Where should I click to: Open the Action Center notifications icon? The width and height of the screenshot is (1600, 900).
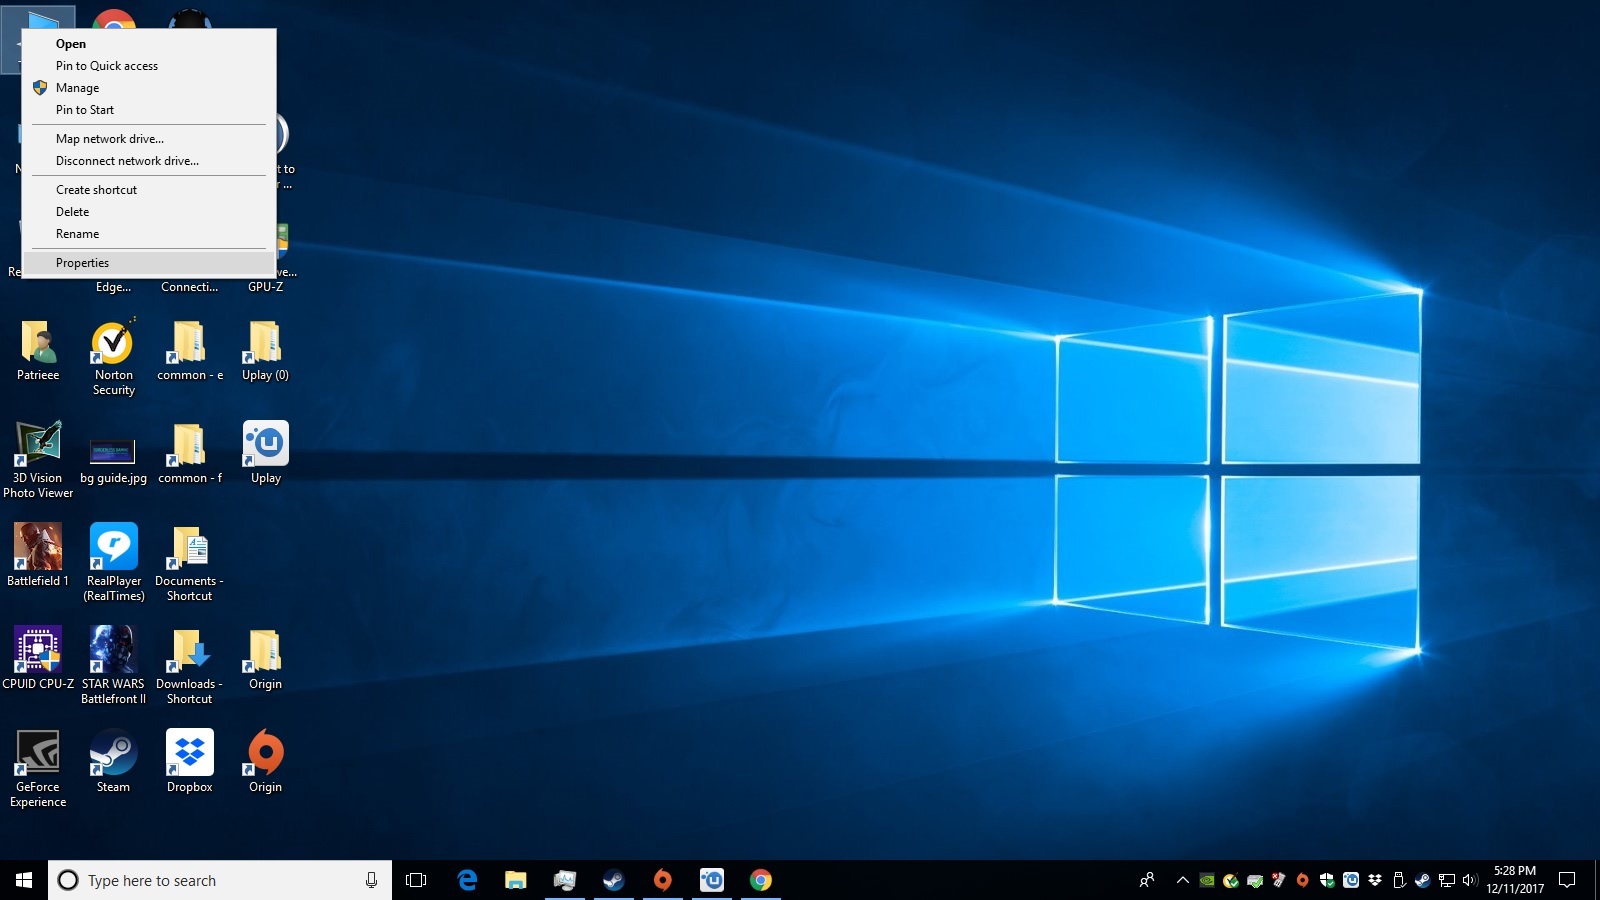coord(1567,880)
